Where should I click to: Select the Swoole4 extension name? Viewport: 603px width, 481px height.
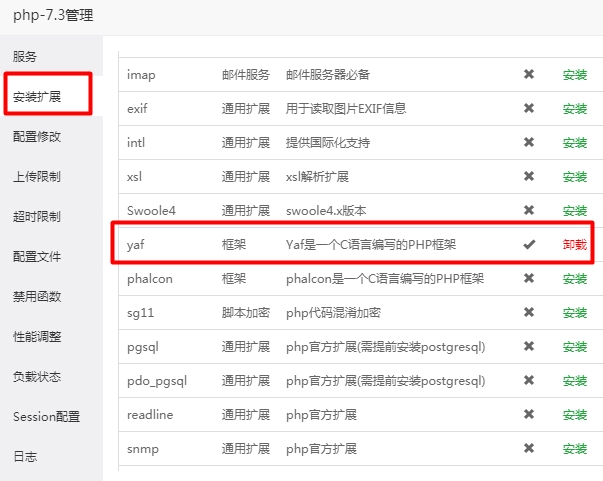[151, 211]
